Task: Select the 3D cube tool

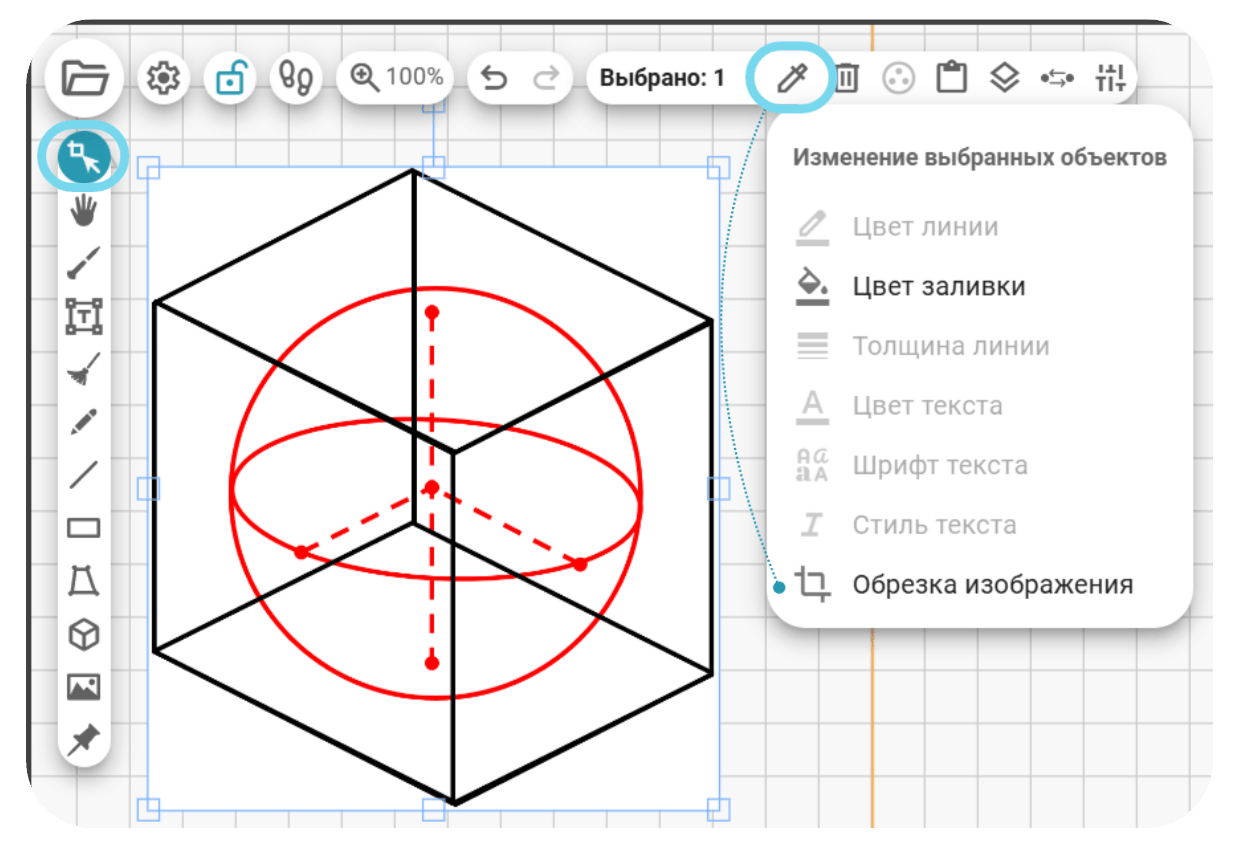Action: [84, 634]
